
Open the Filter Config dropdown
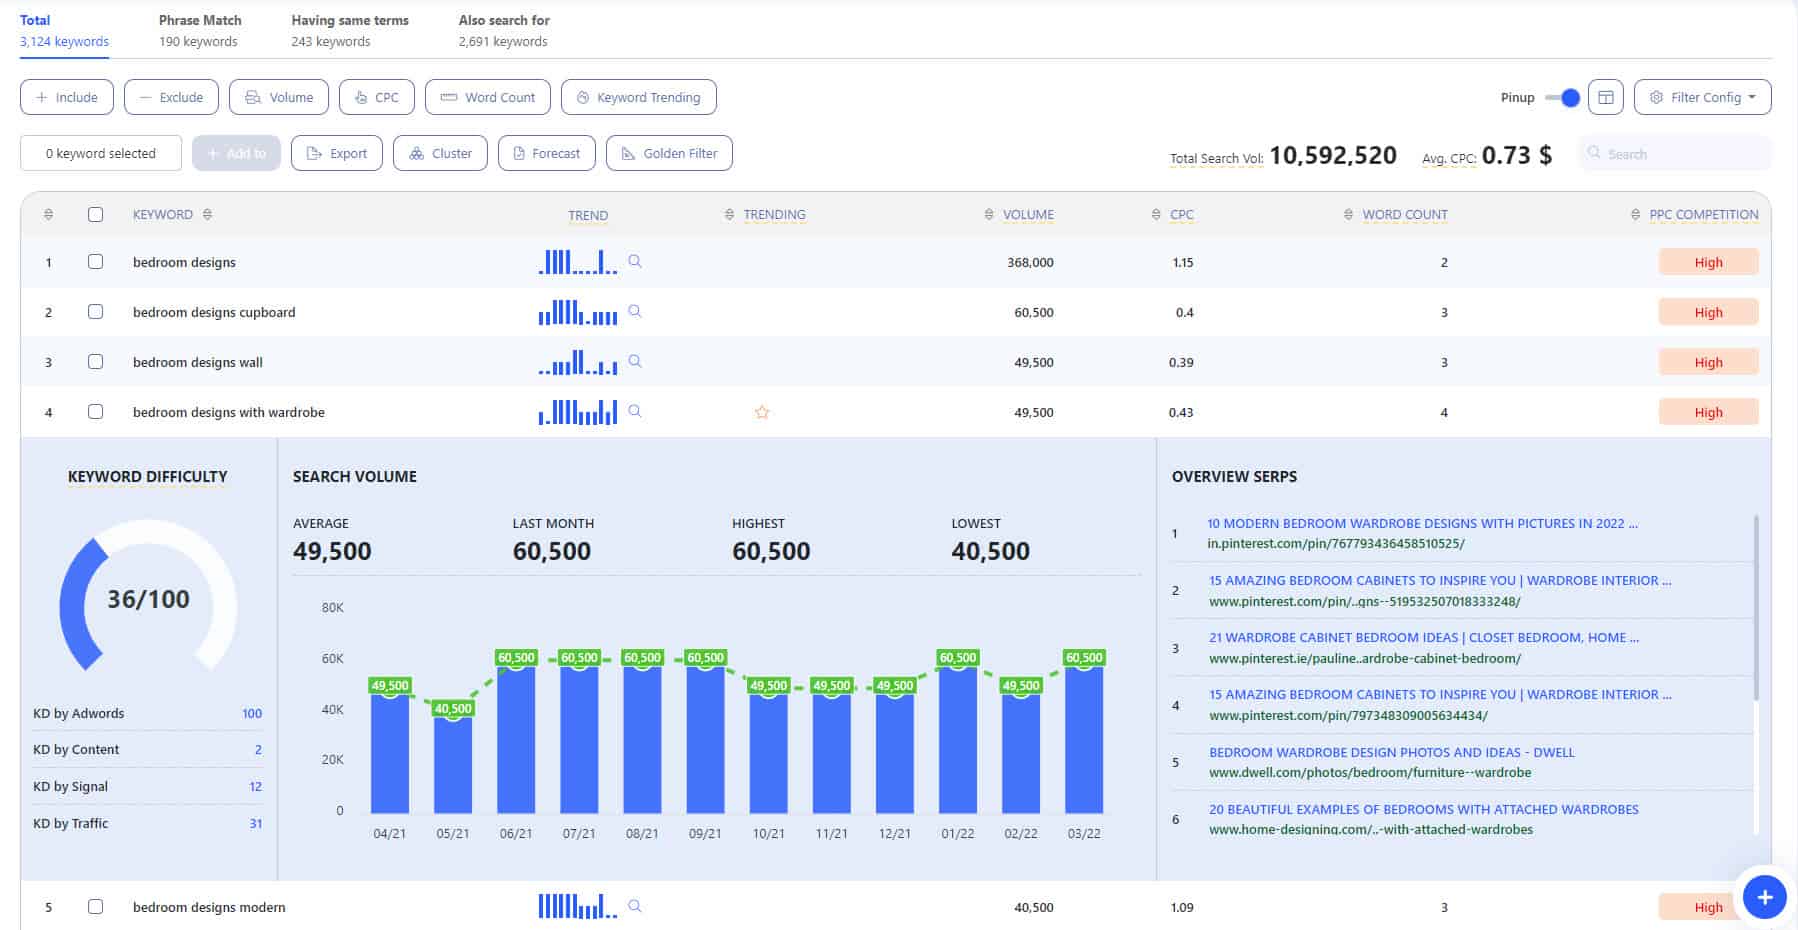point(1703,97)
